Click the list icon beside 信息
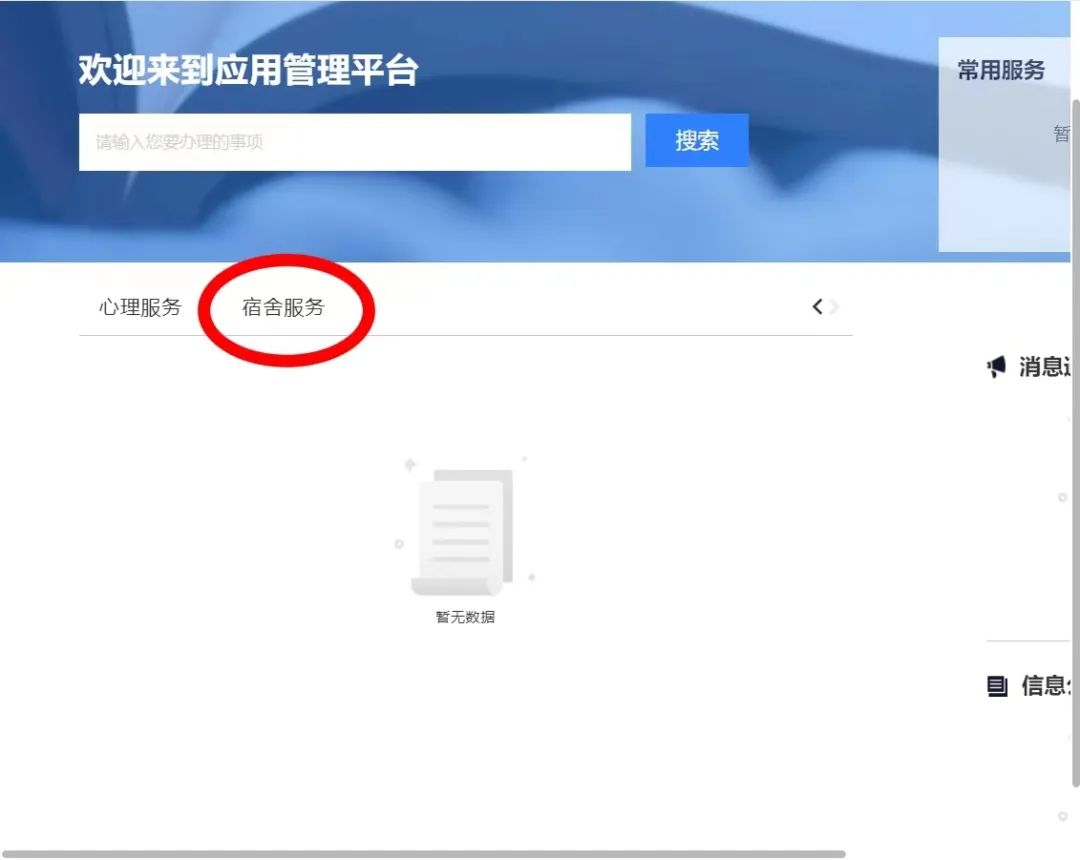Image resolution: width=1080 pixels, height=860 pixels. tap(997, 686)
